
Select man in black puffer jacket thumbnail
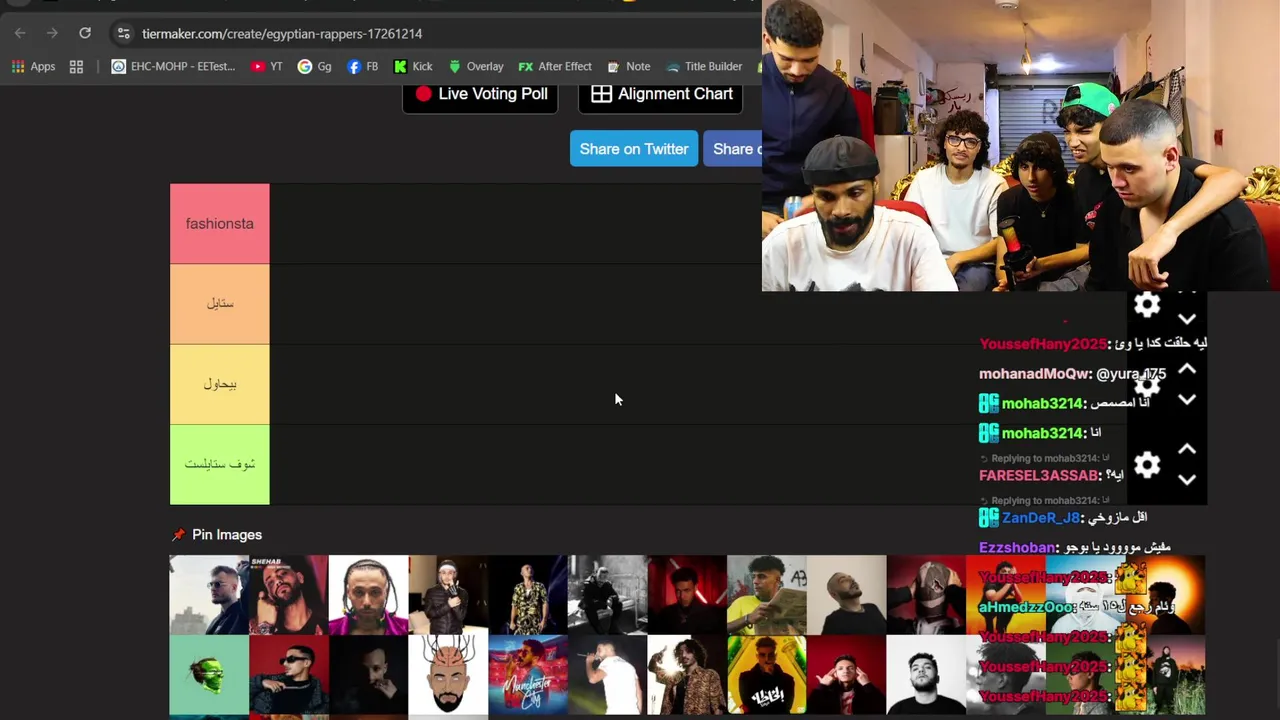pos(448,595)
